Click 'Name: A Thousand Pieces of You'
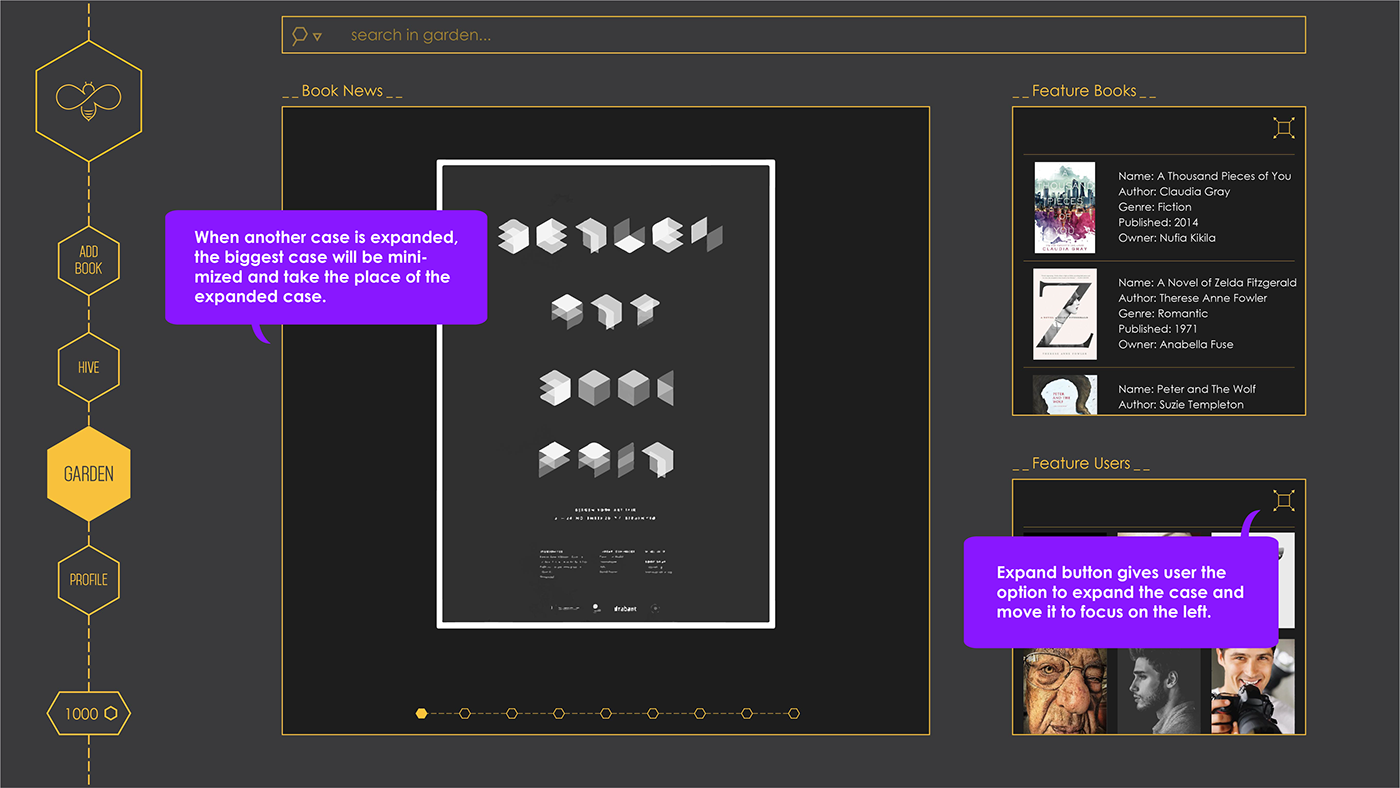This screenshot has height=788, width=1400. [x=1204, y=176]
